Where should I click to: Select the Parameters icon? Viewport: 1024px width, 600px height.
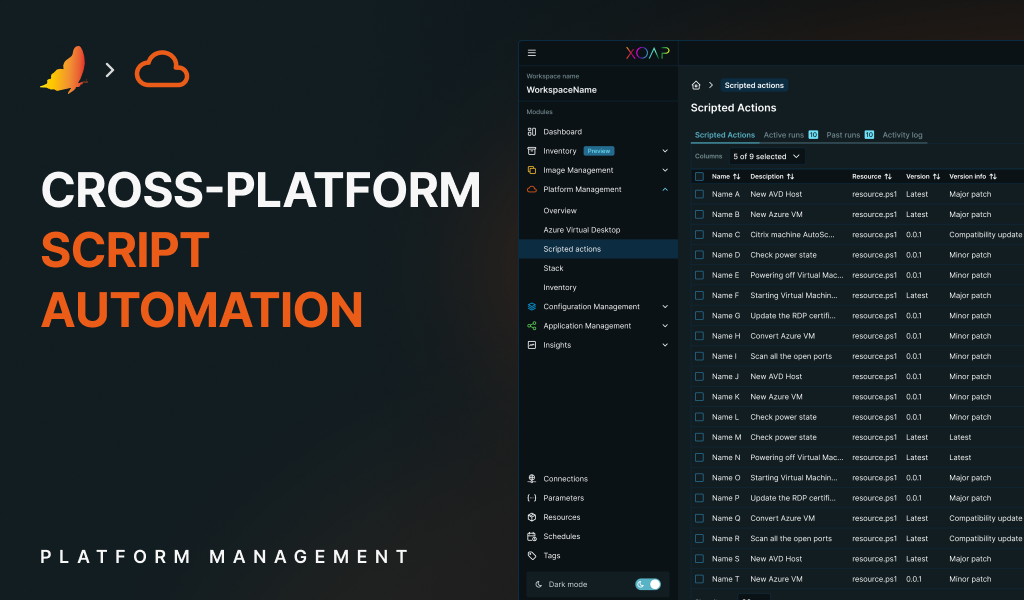(530, 497)
